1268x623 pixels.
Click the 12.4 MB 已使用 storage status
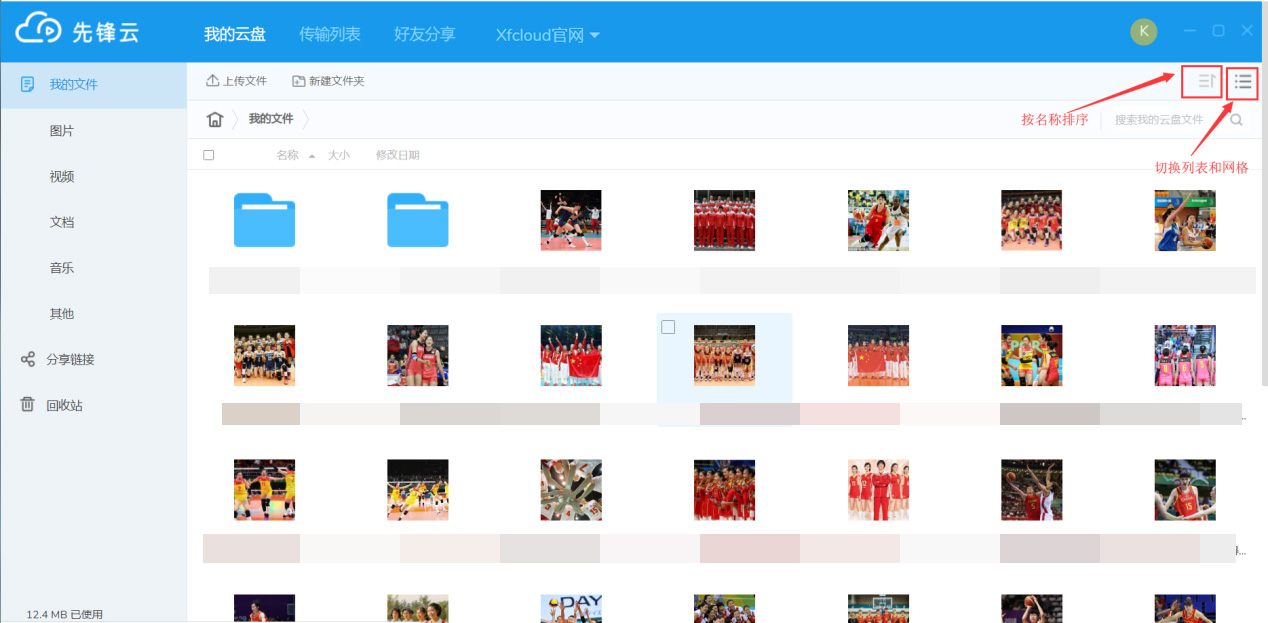[x=64, y=614]
